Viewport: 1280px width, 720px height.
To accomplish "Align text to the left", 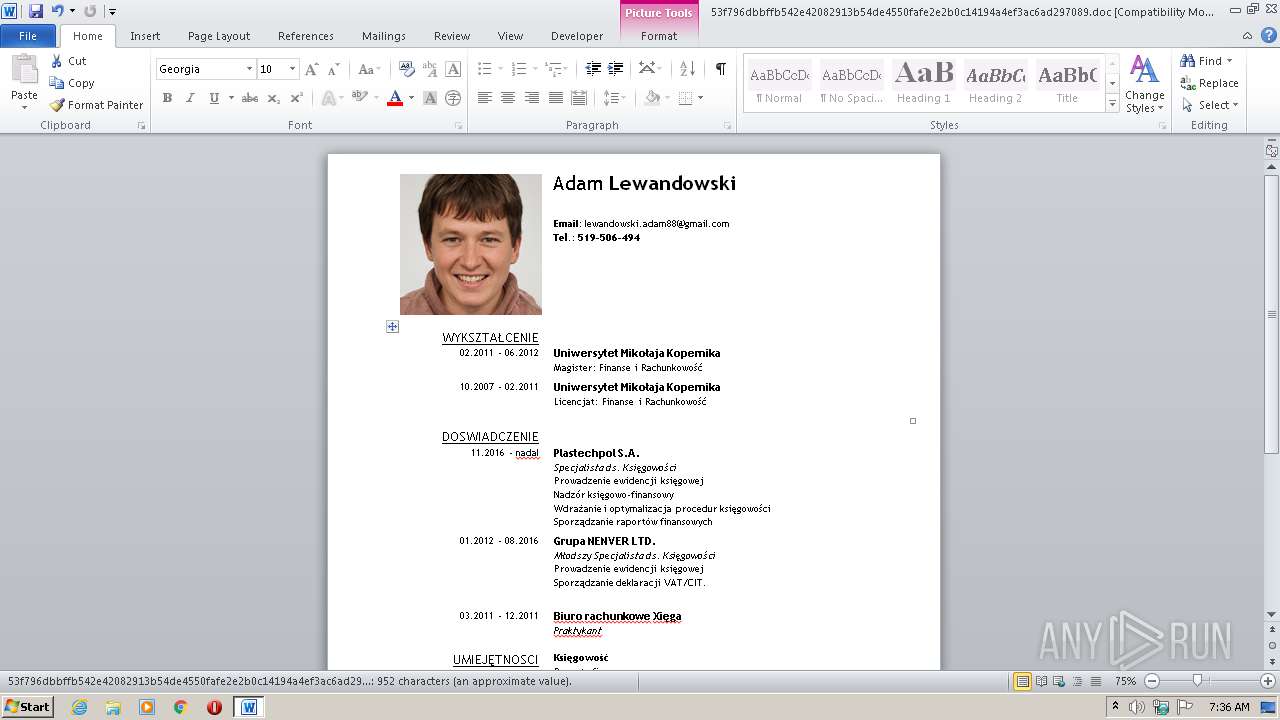I will [485, 98].
